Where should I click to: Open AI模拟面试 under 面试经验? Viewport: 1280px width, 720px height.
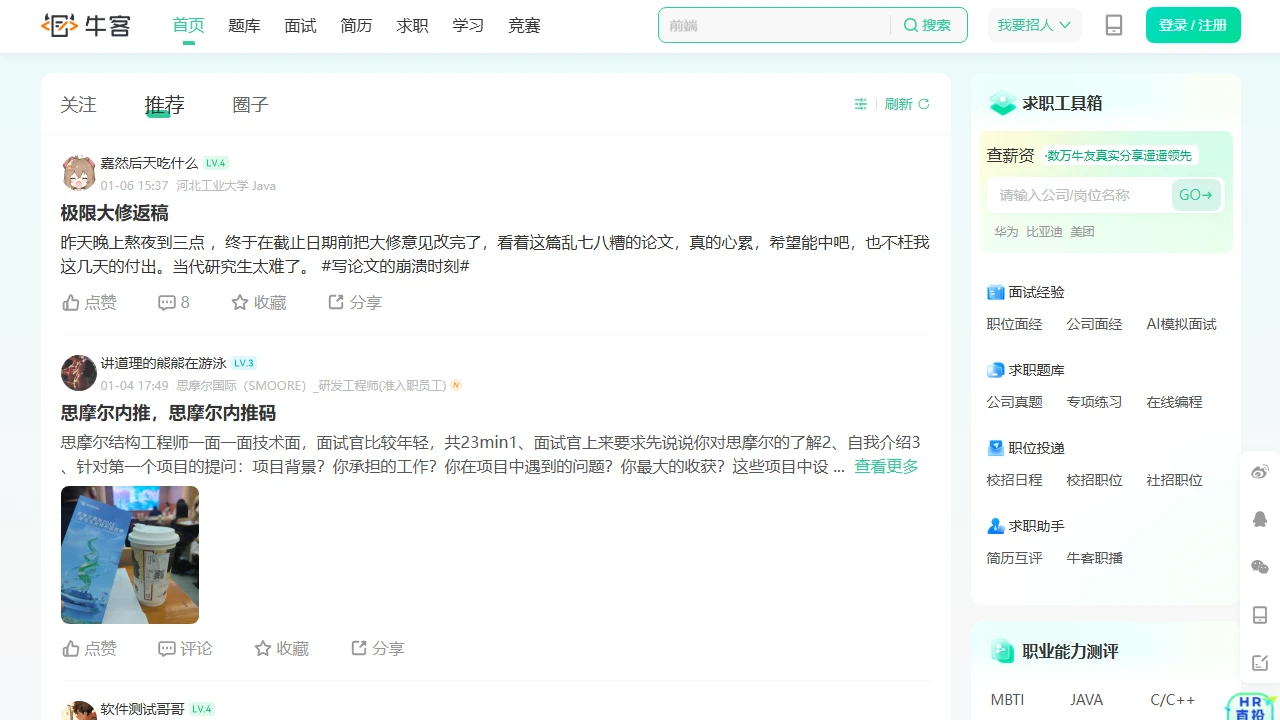pyautogui.click(x=1181, y=324)
